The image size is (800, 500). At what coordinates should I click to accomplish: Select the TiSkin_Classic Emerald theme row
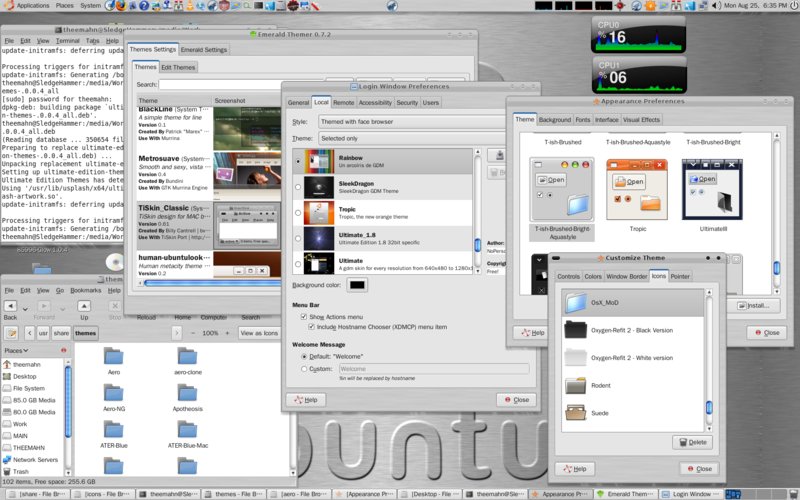(x=209, y=225)
